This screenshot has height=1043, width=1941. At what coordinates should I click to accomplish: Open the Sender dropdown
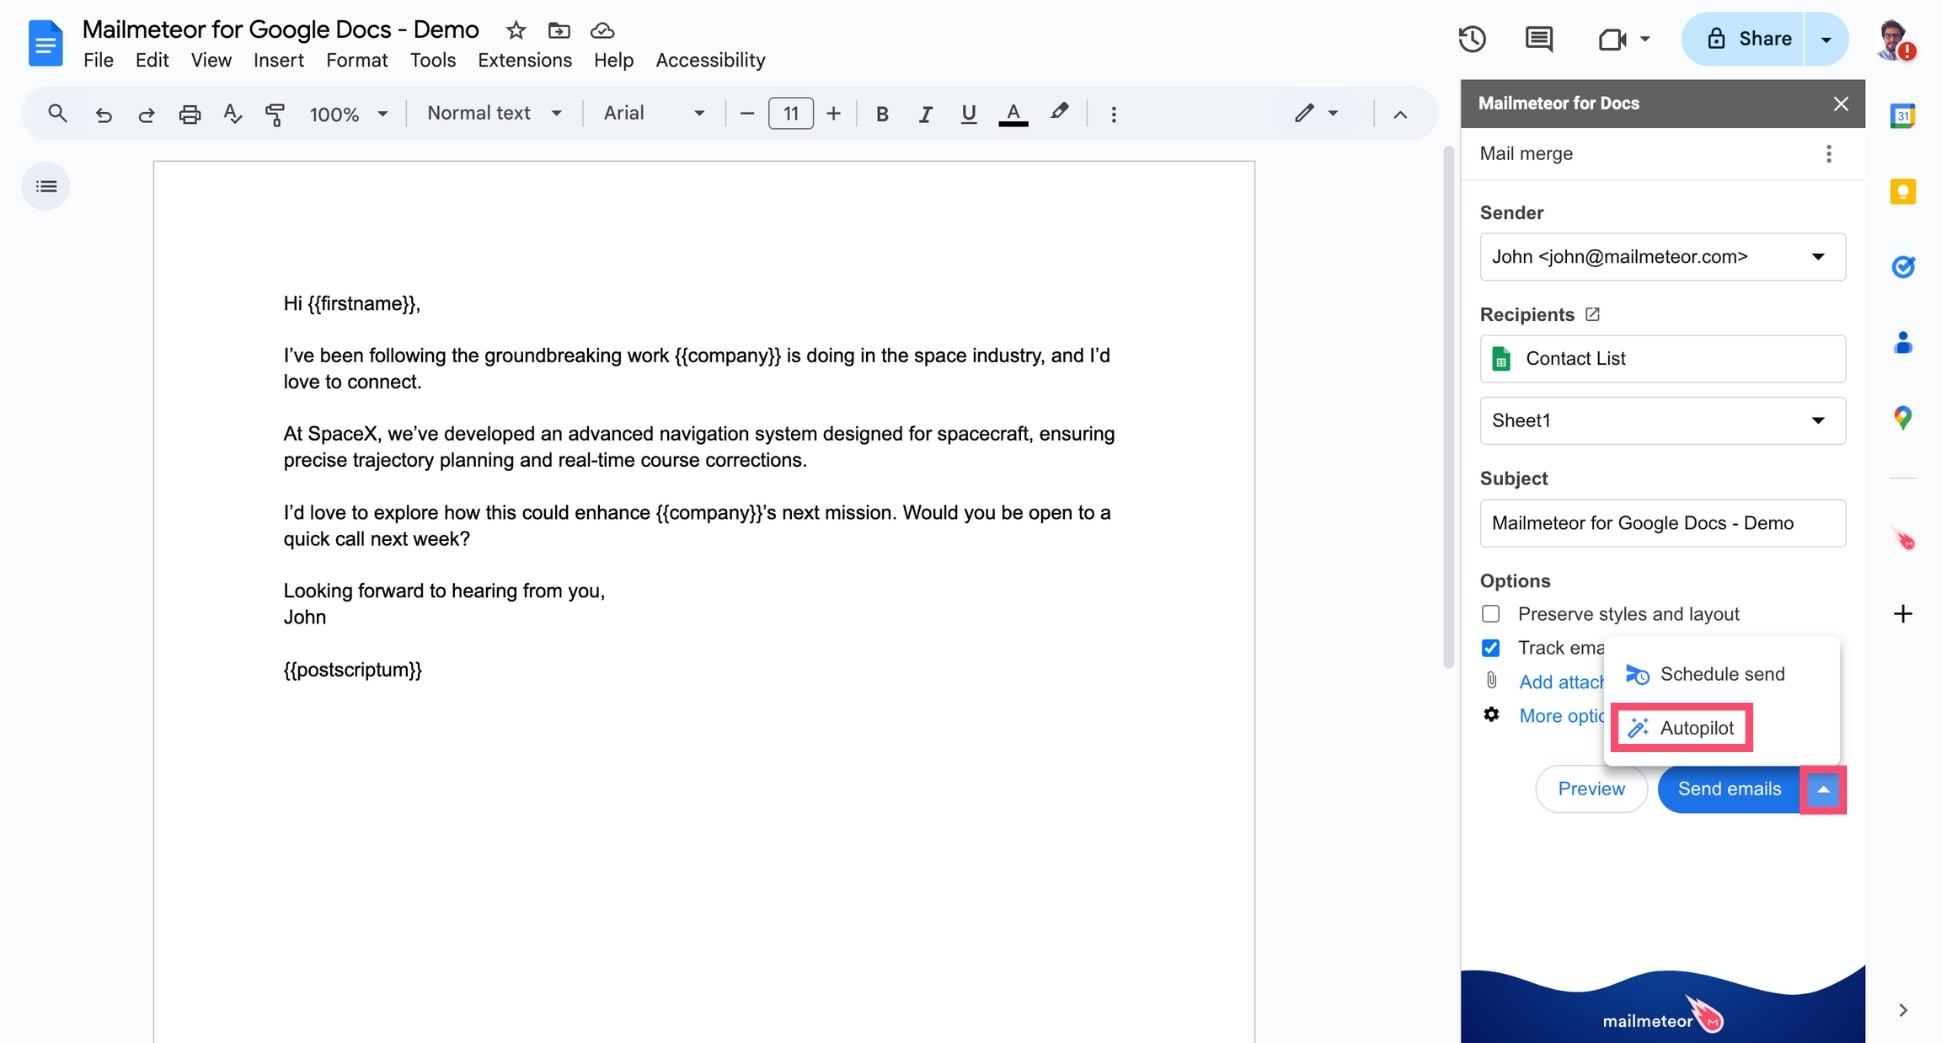[1662, 257]
